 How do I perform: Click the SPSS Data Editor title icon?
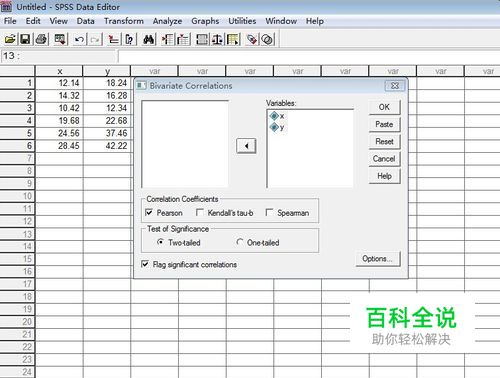[7, 7]
